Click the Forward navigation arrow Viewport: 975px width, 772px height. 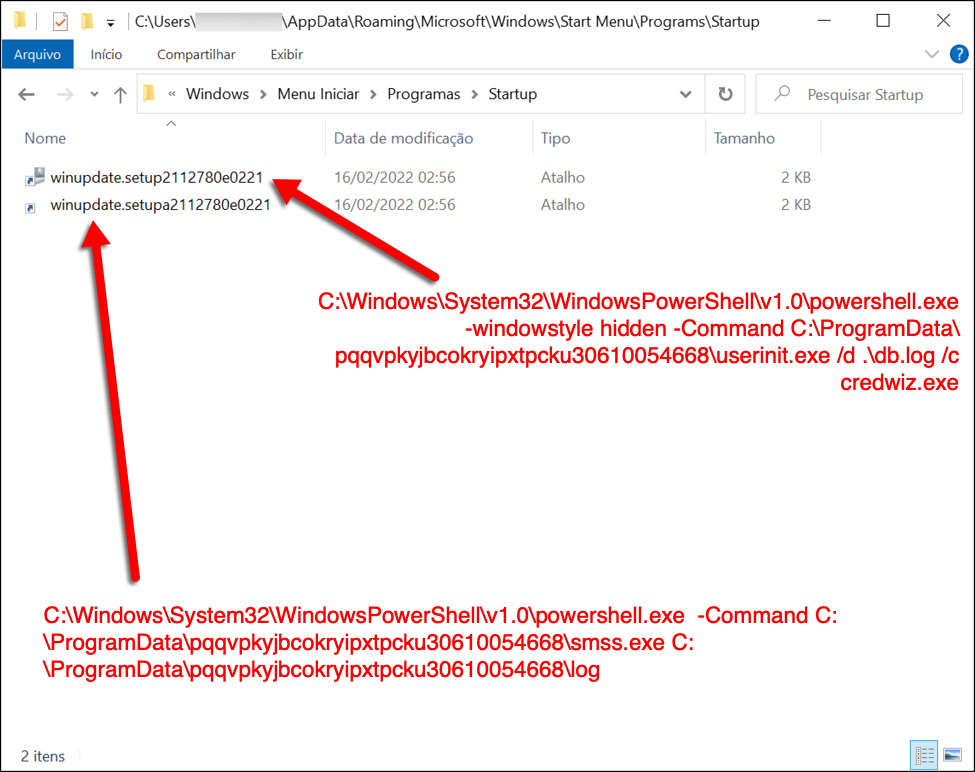(64, 95)
